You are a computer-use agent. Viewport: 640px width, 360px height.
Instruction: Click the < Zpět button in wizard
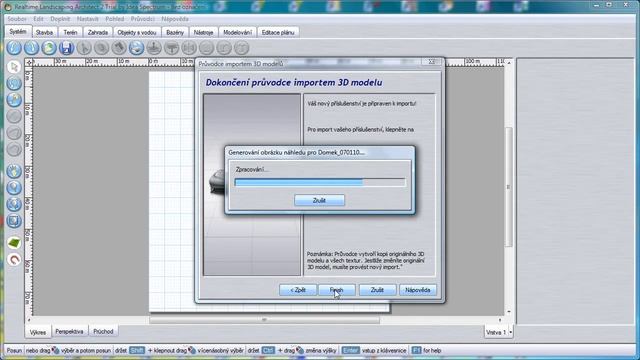tap(298, 290)
